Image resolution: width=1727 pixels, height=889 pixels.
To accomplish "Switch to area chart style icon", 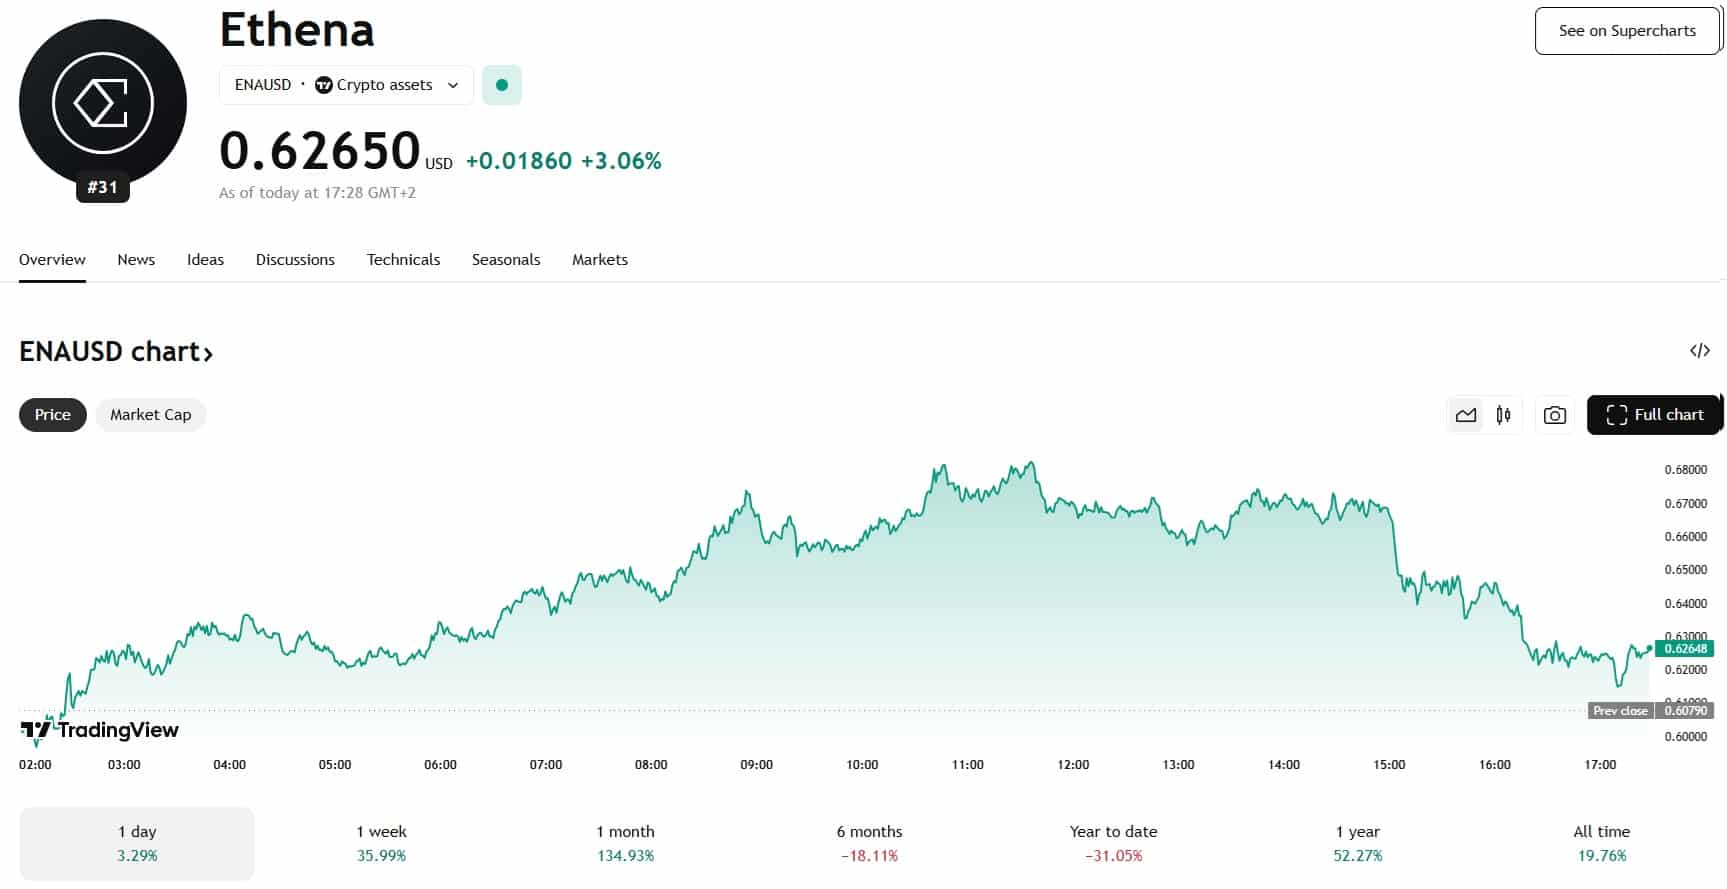I will point(1465,415).
